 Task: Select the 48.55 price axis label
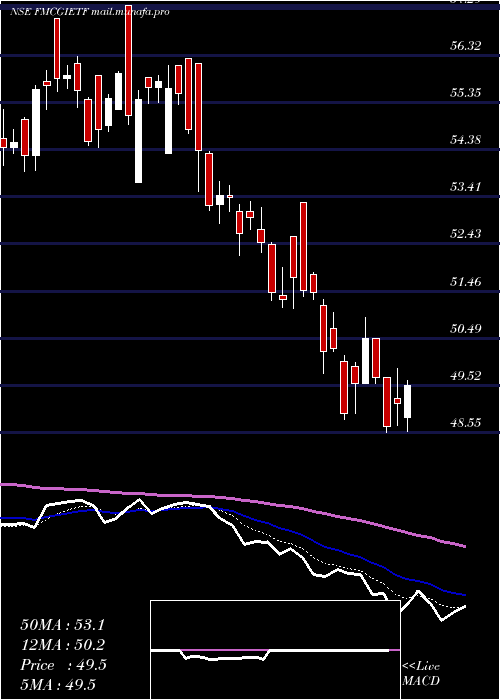[x=466, y=423]
